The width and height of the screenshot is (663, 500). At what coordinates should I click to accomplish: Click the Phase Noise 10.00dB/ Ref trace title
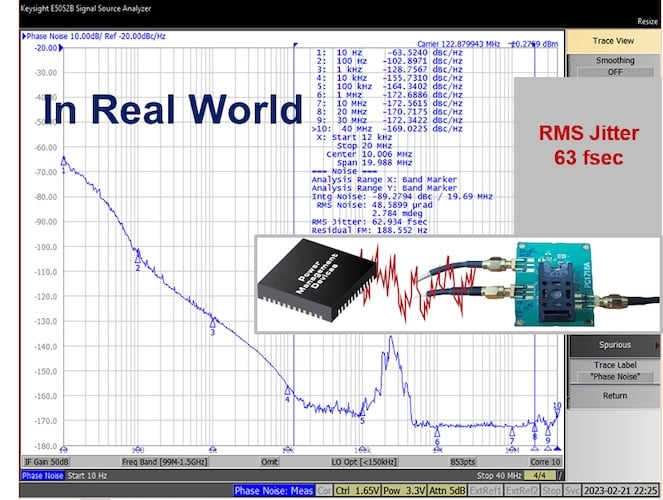[94, 36]
